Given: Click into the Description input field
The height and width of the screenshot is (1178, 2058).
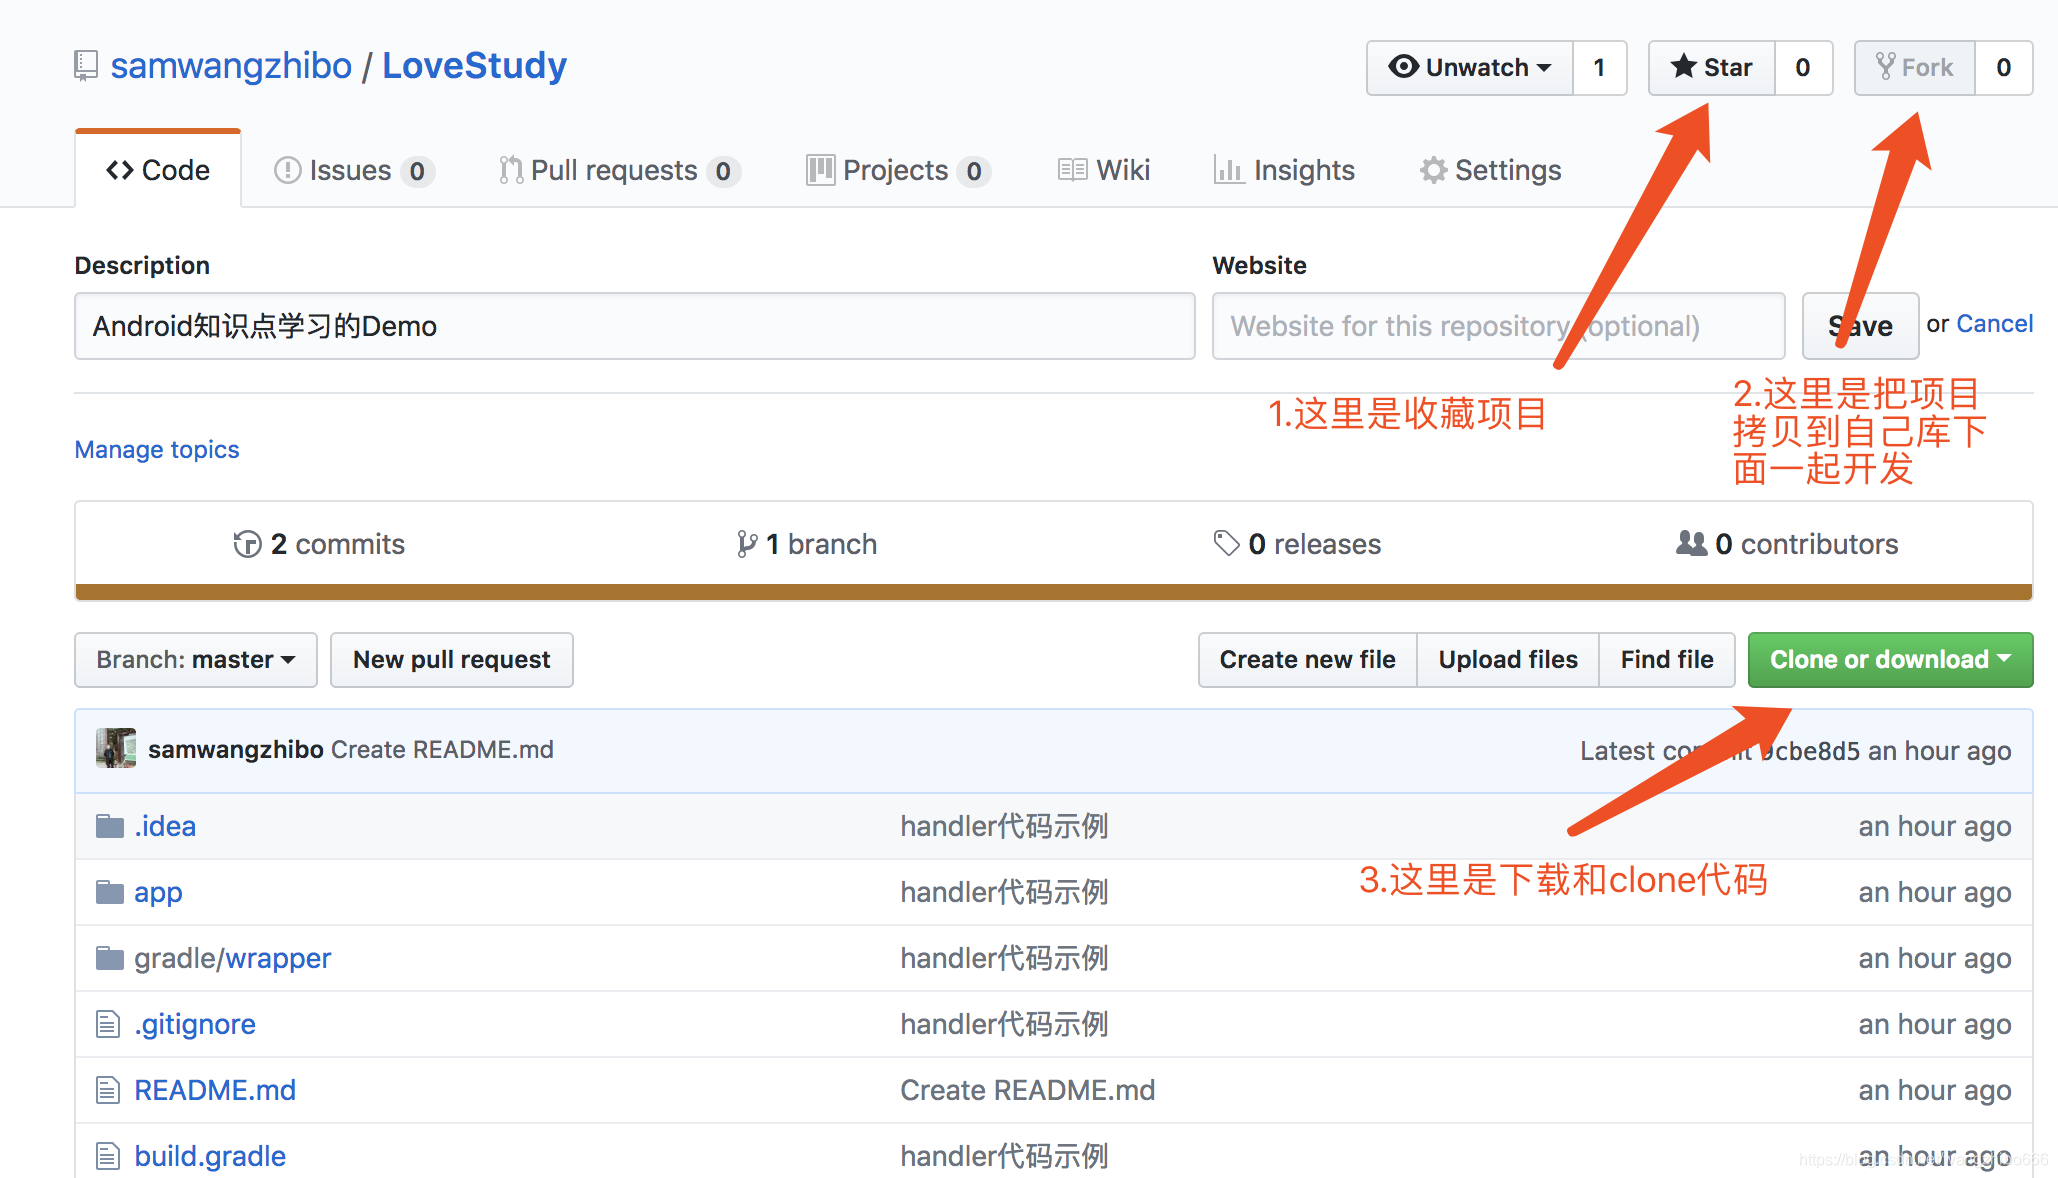Looking at the screenshot, I should pos(635,326).
